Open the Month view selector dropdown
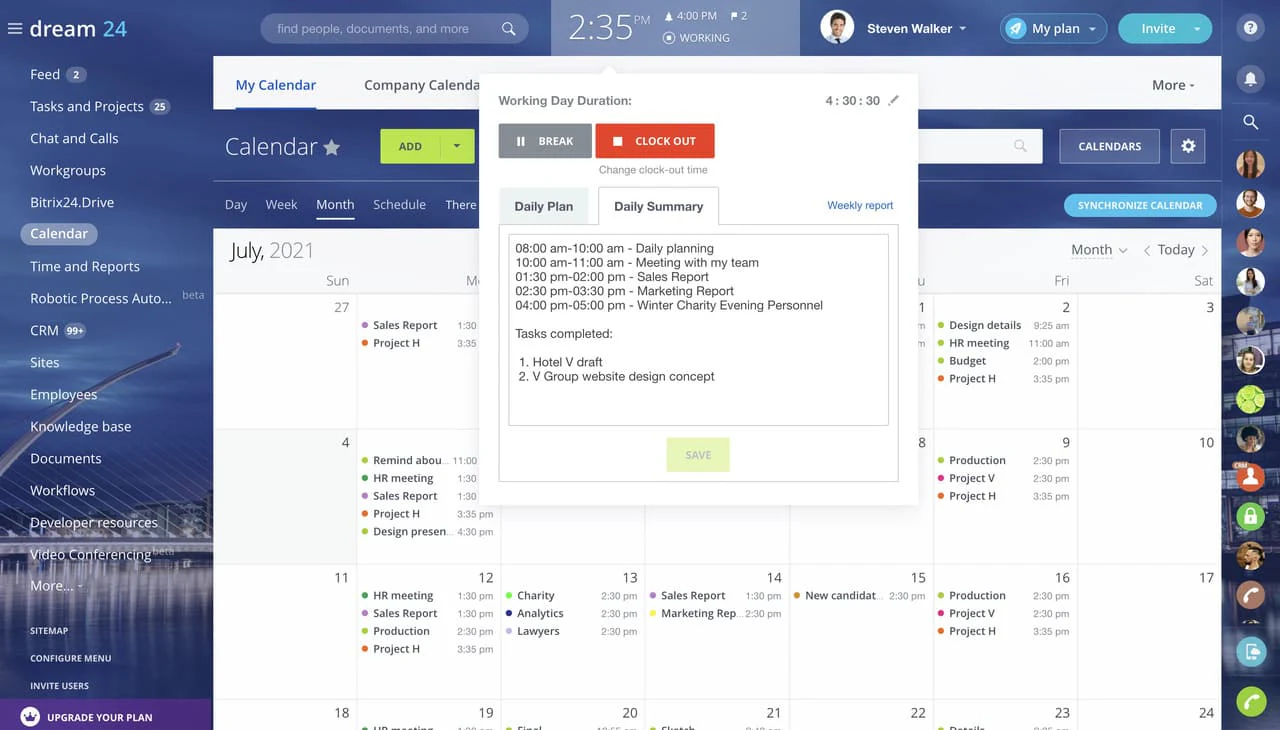Image resolution: width=1280 pixels, height=730 pixels. click(1099, 250)
